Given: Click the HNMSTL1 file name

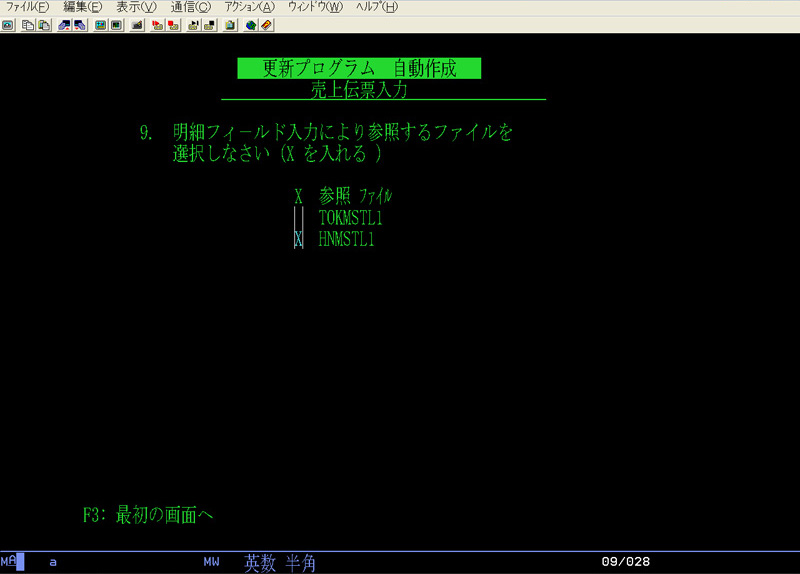Looking at the screenshot, I should 346,239.
